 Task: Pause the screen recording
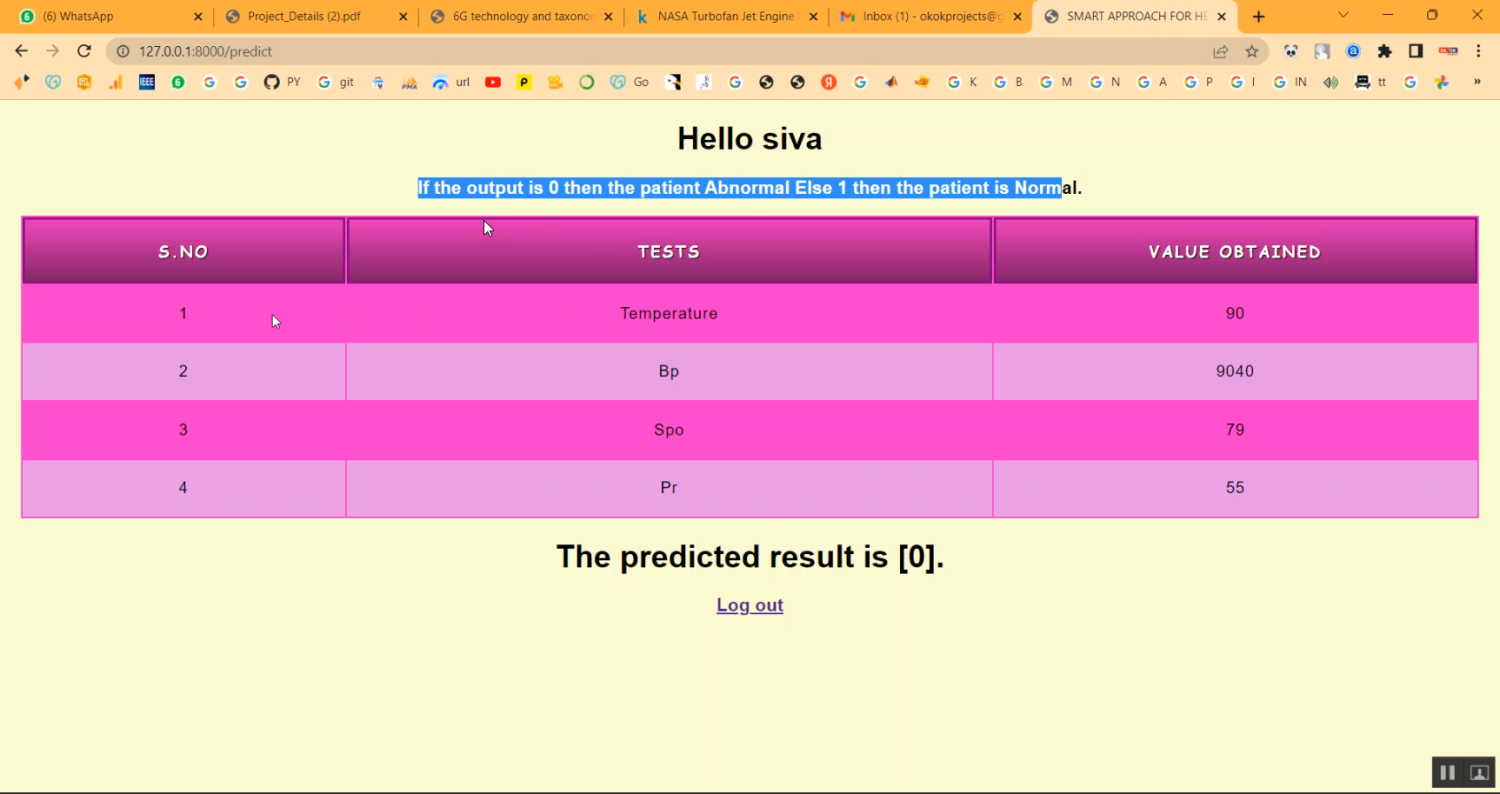tap(1446, 772)
